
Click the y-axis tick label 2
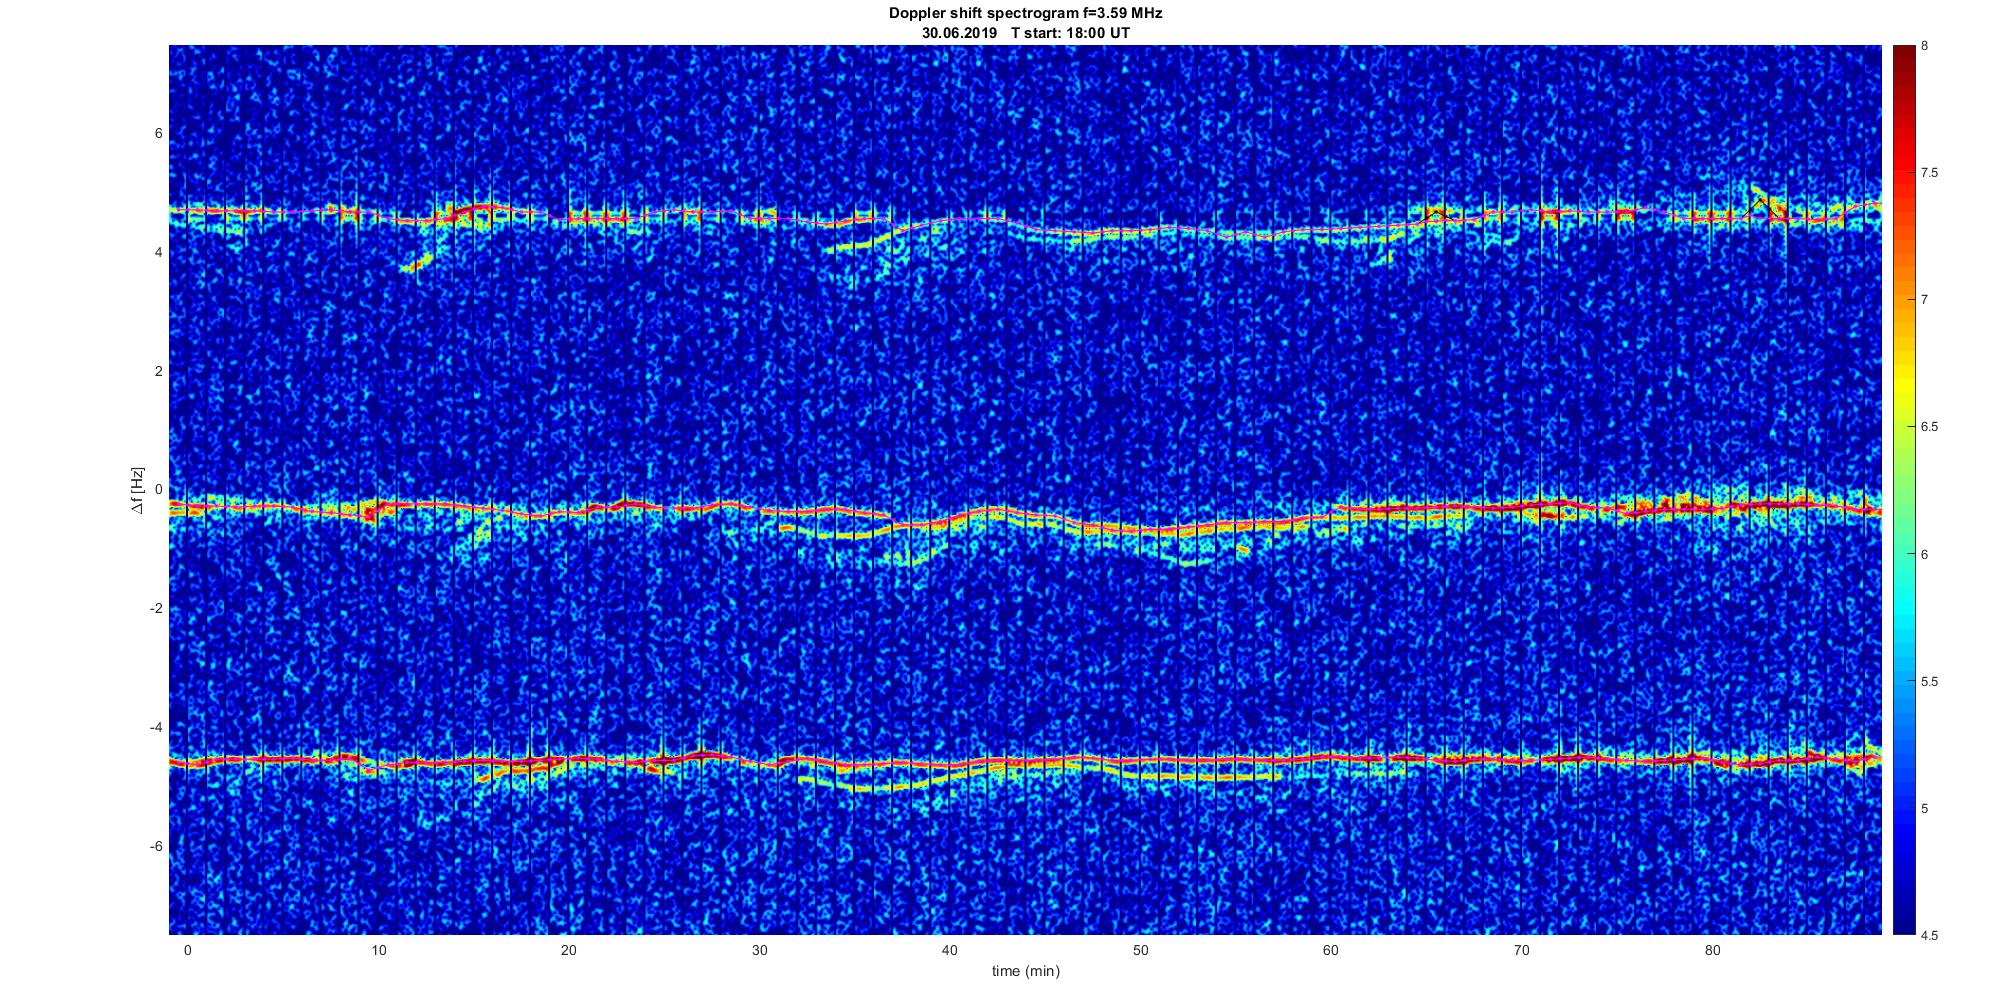[x=158, y=372]
